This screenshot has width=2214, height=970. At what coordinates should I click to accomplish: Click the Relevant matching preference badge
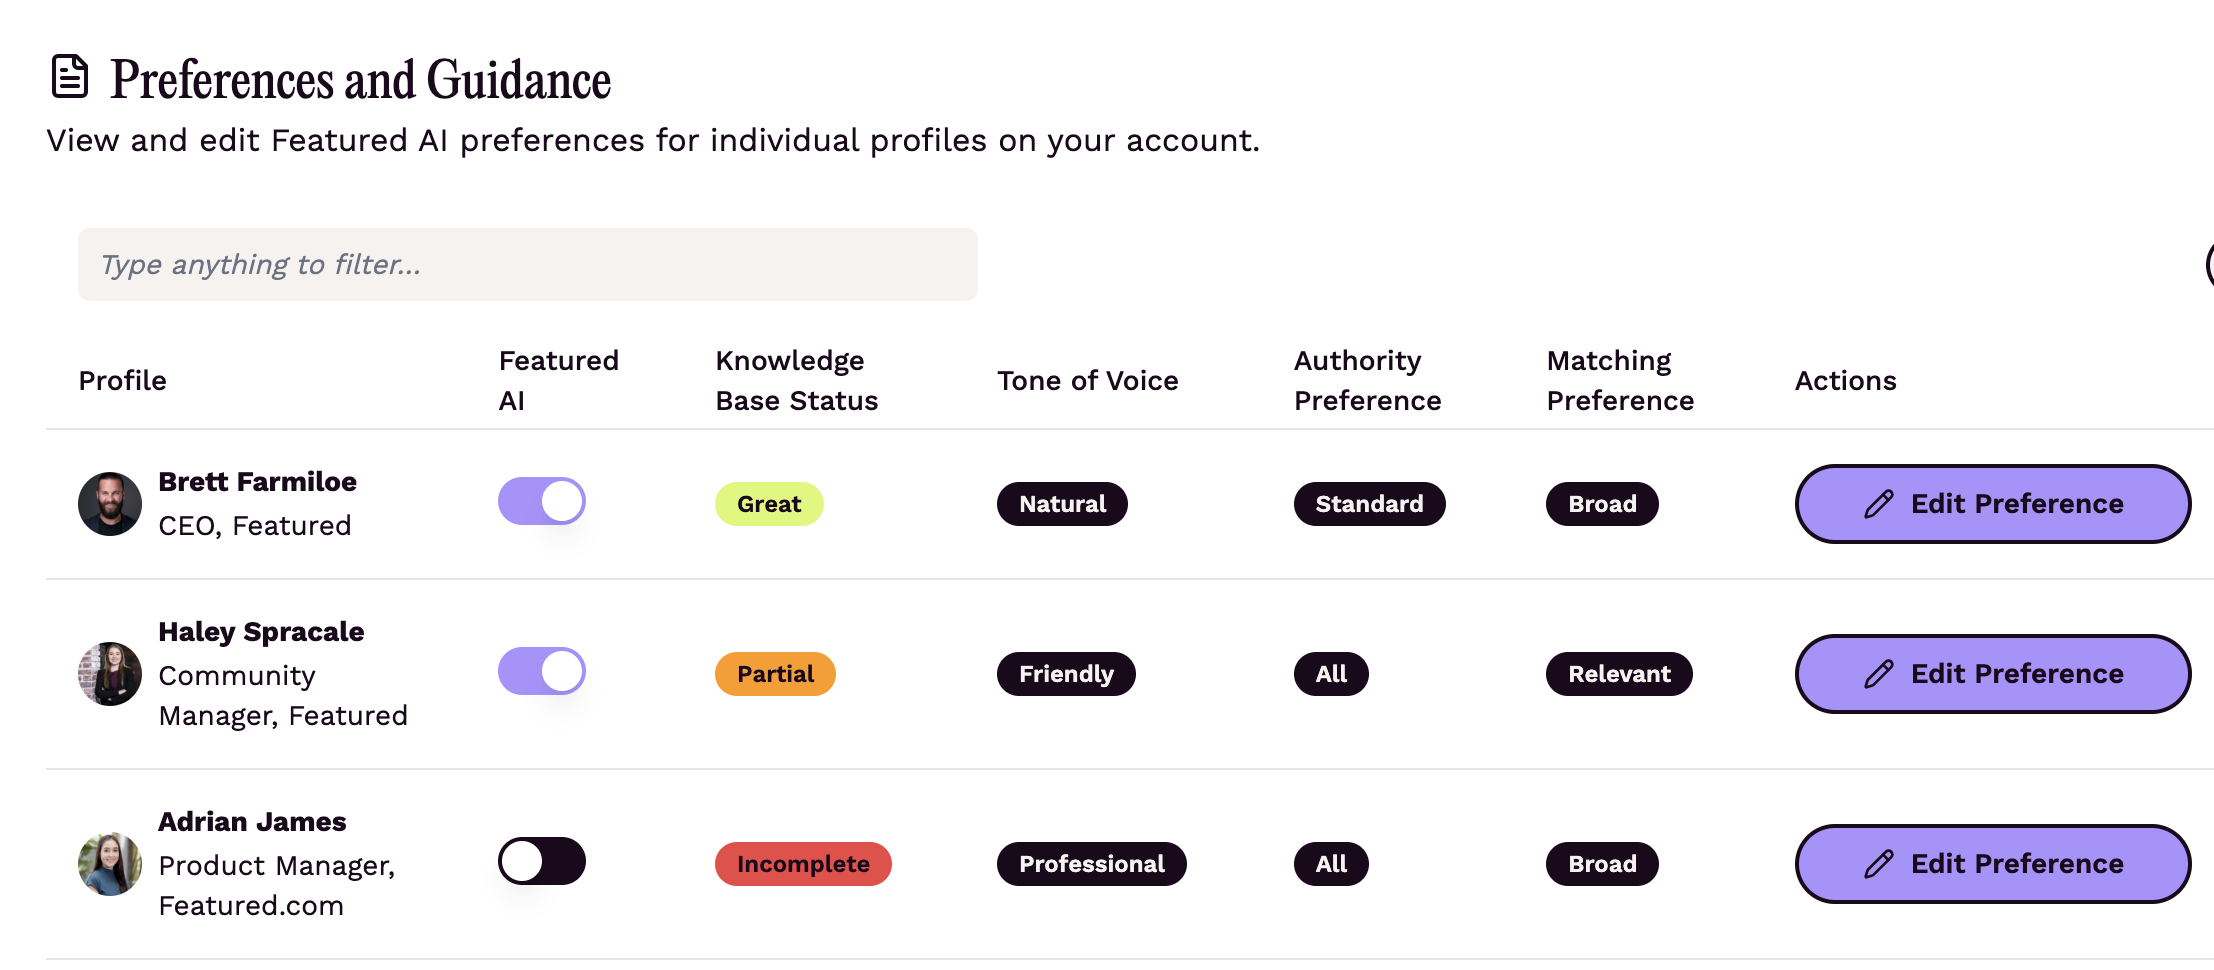[1618, 673]
